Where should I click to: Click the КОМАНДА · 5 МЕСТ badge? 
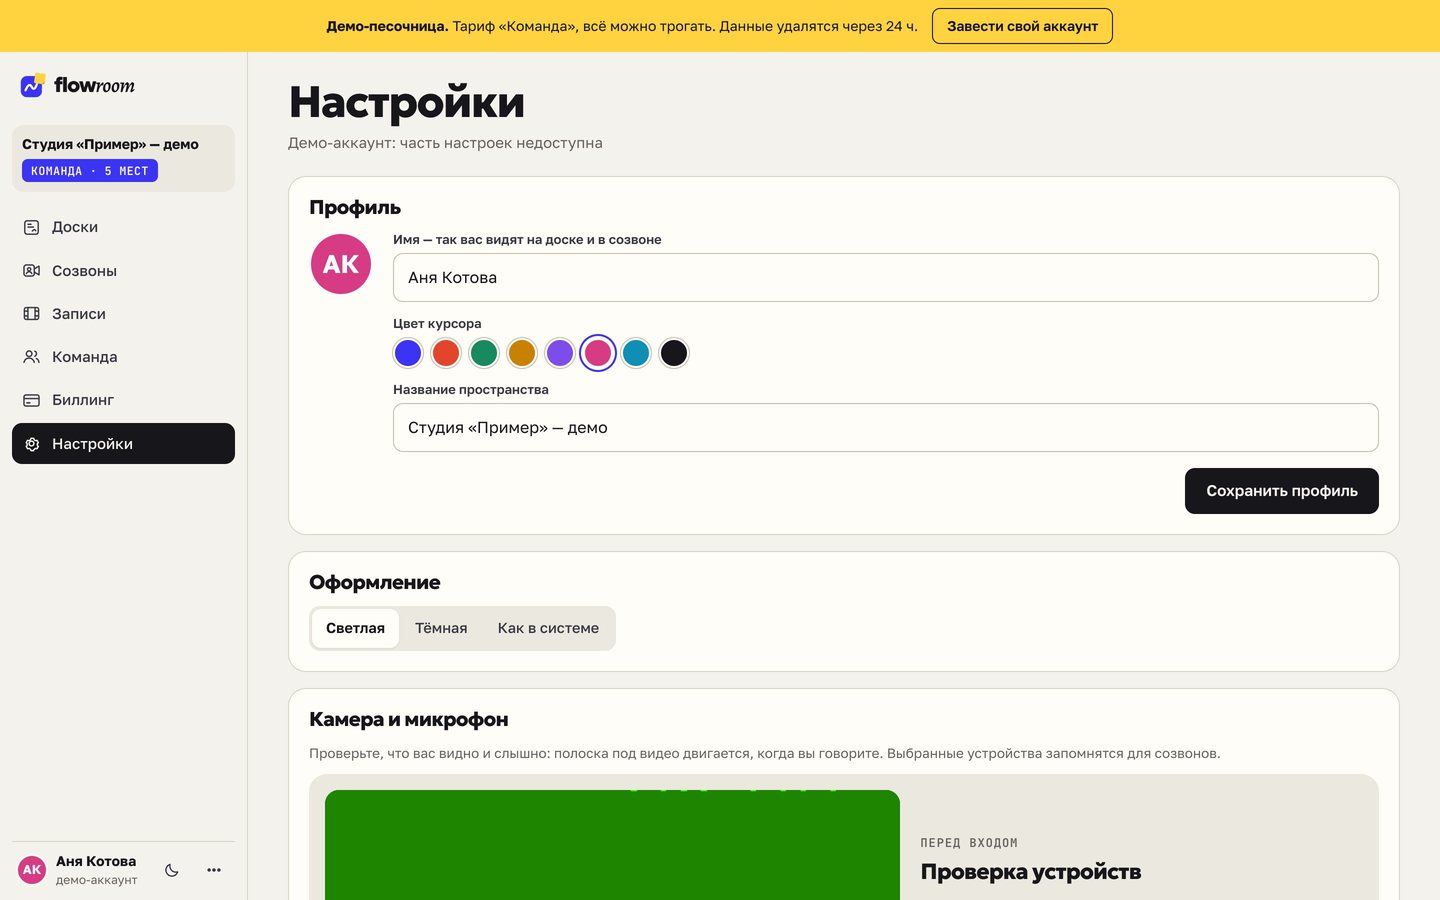point(90,171)
